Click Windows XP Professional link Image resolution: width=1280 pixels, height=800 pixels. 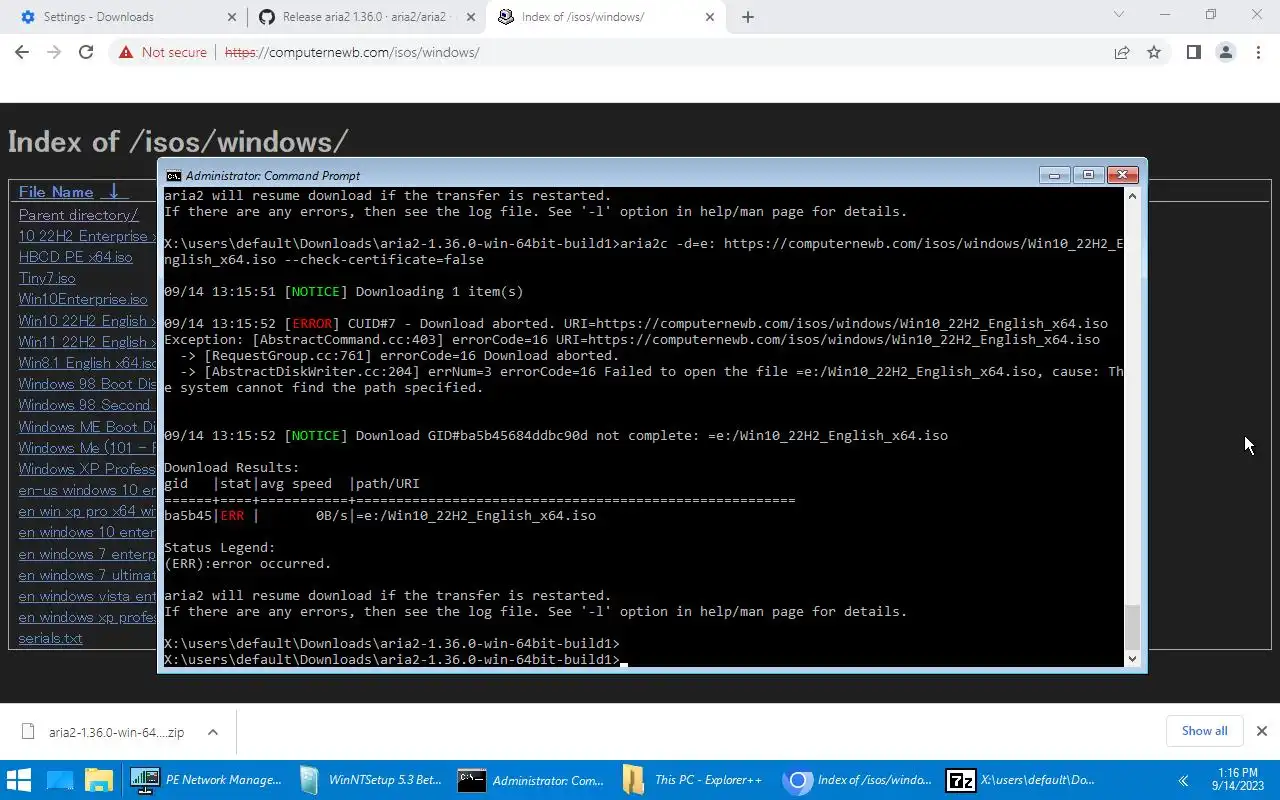point(88,469)
